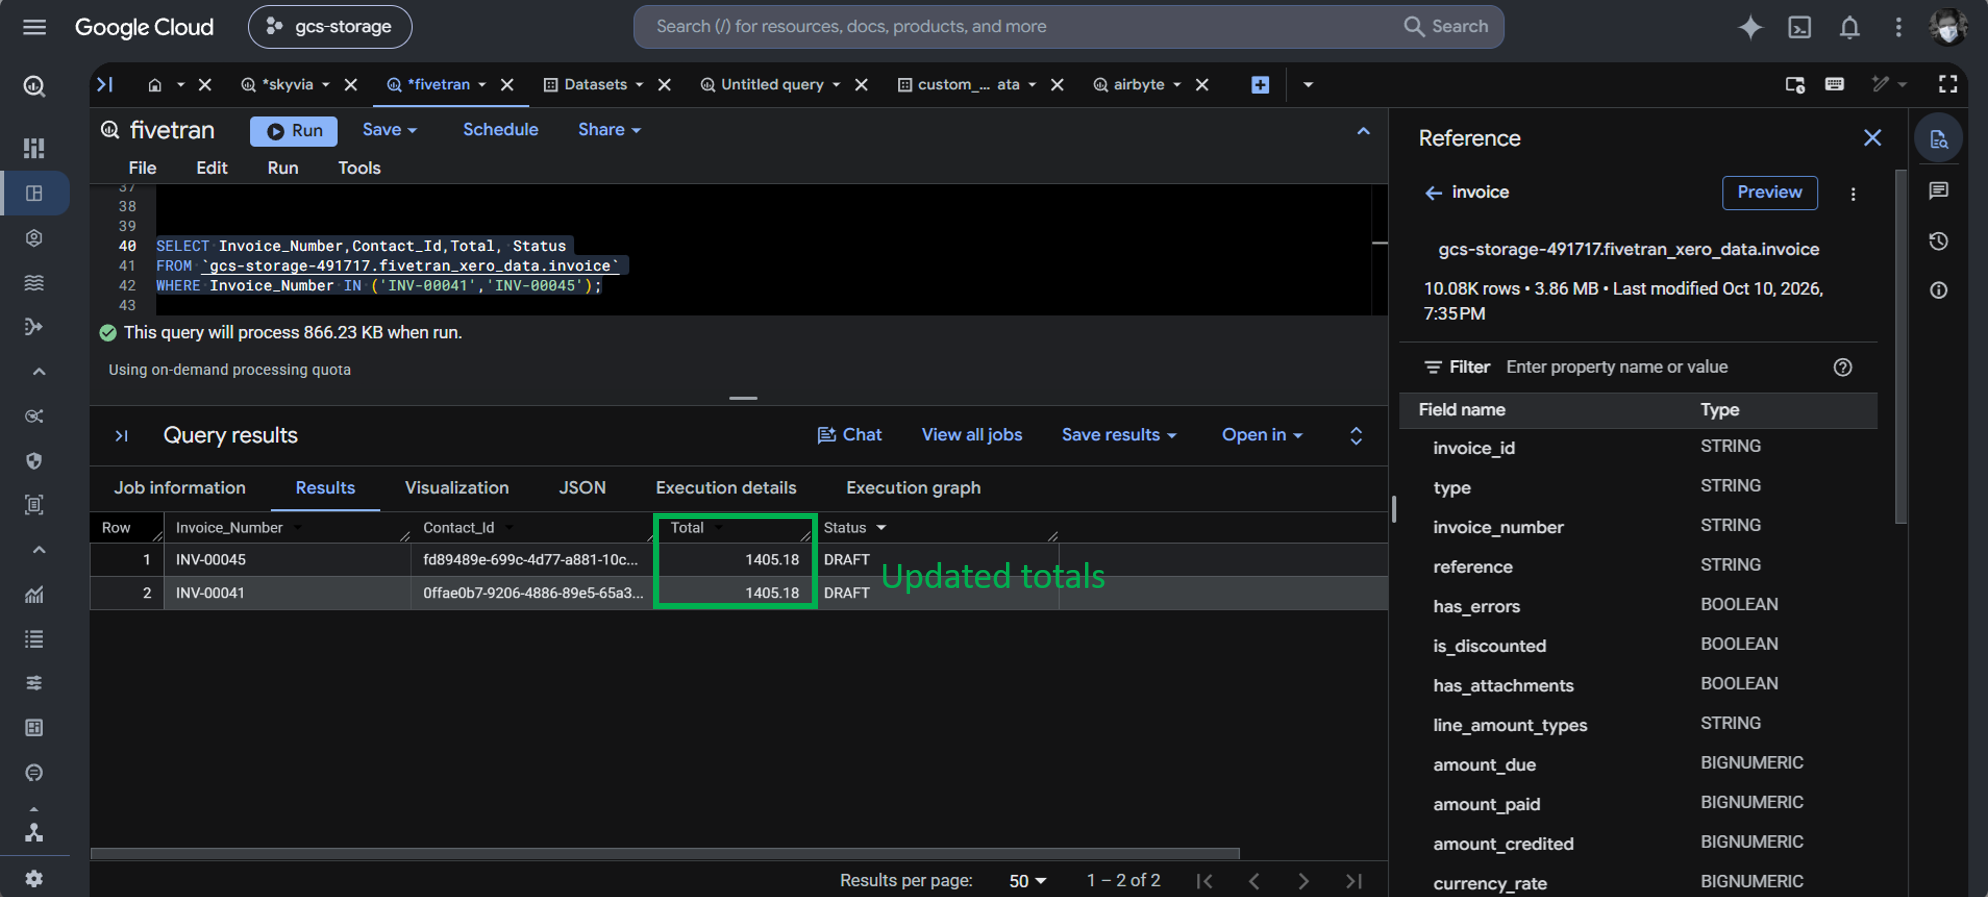This screenshot has width=1988, height=897.
Task: Expand query results panel vertically
Action: [x=1356, y=435]
